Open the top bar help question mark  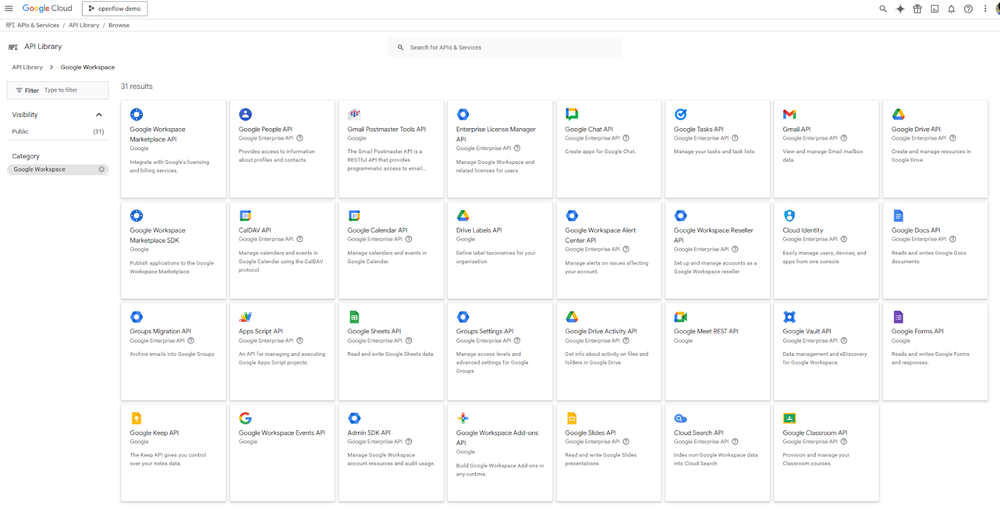pyautogui.click(x=968, y=8)
